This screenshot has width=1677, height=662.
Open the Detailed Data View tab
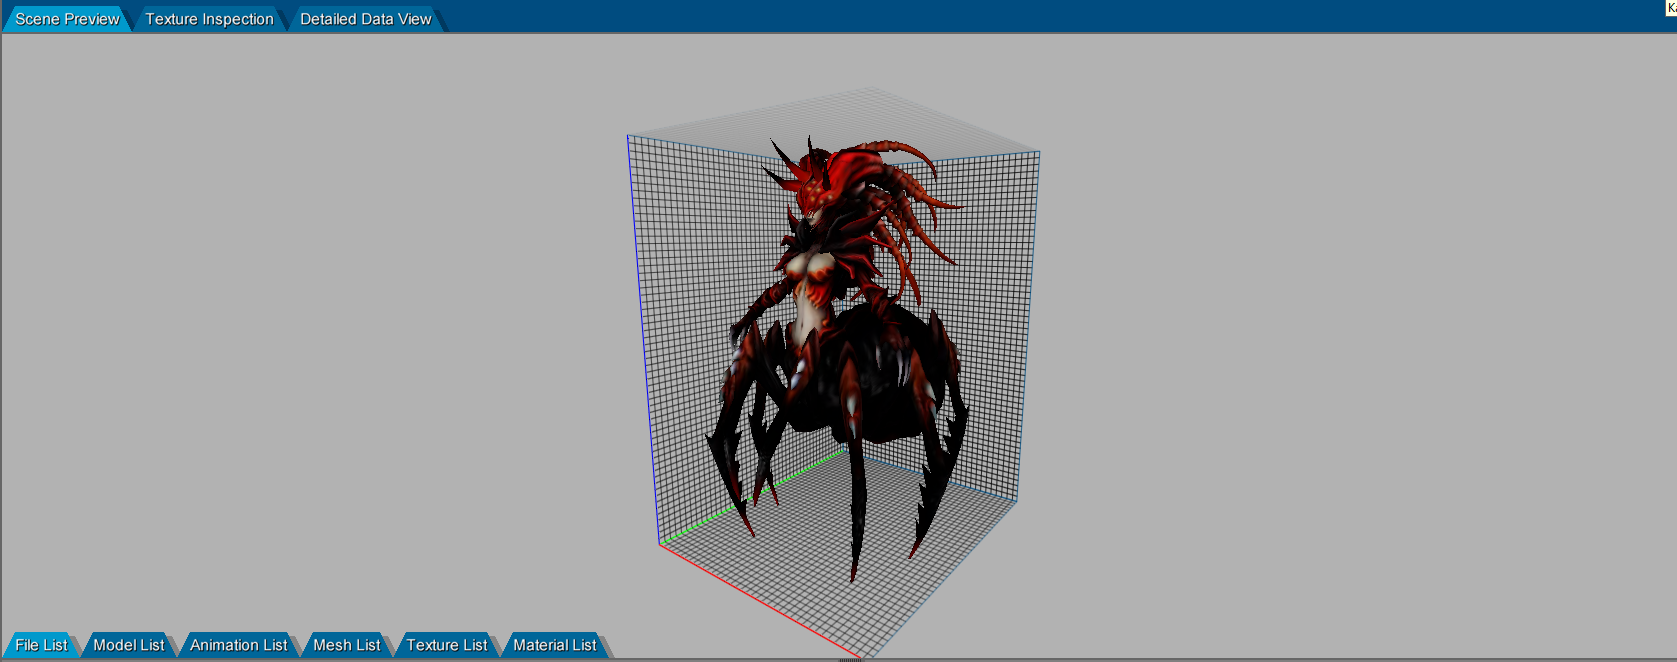pyautogui.click(x=366, y=19)
